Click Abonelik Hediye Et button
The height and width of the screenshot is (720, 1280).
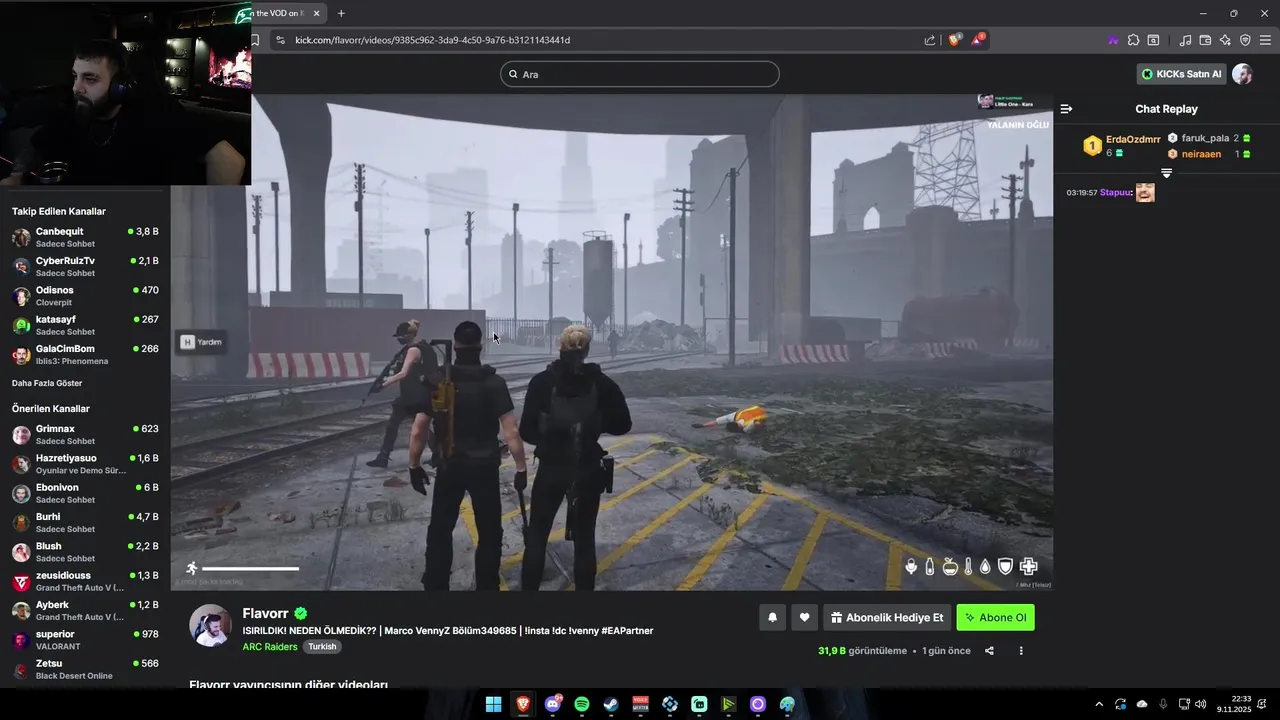coord(887,618)
